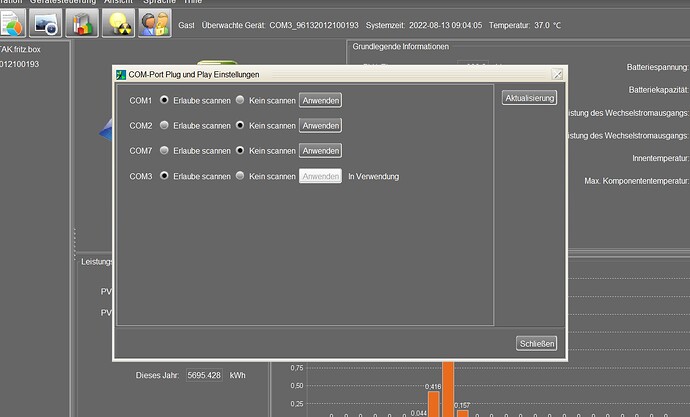Apply COM7 setting with Anwenden
690x417 pixels.
[x=320, y=150]
